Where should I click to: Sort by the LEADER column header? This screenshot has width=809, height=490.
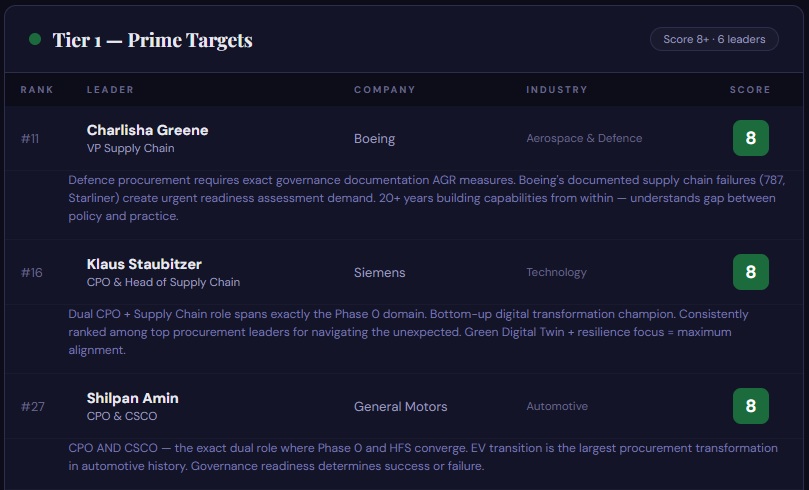point(110,90)
